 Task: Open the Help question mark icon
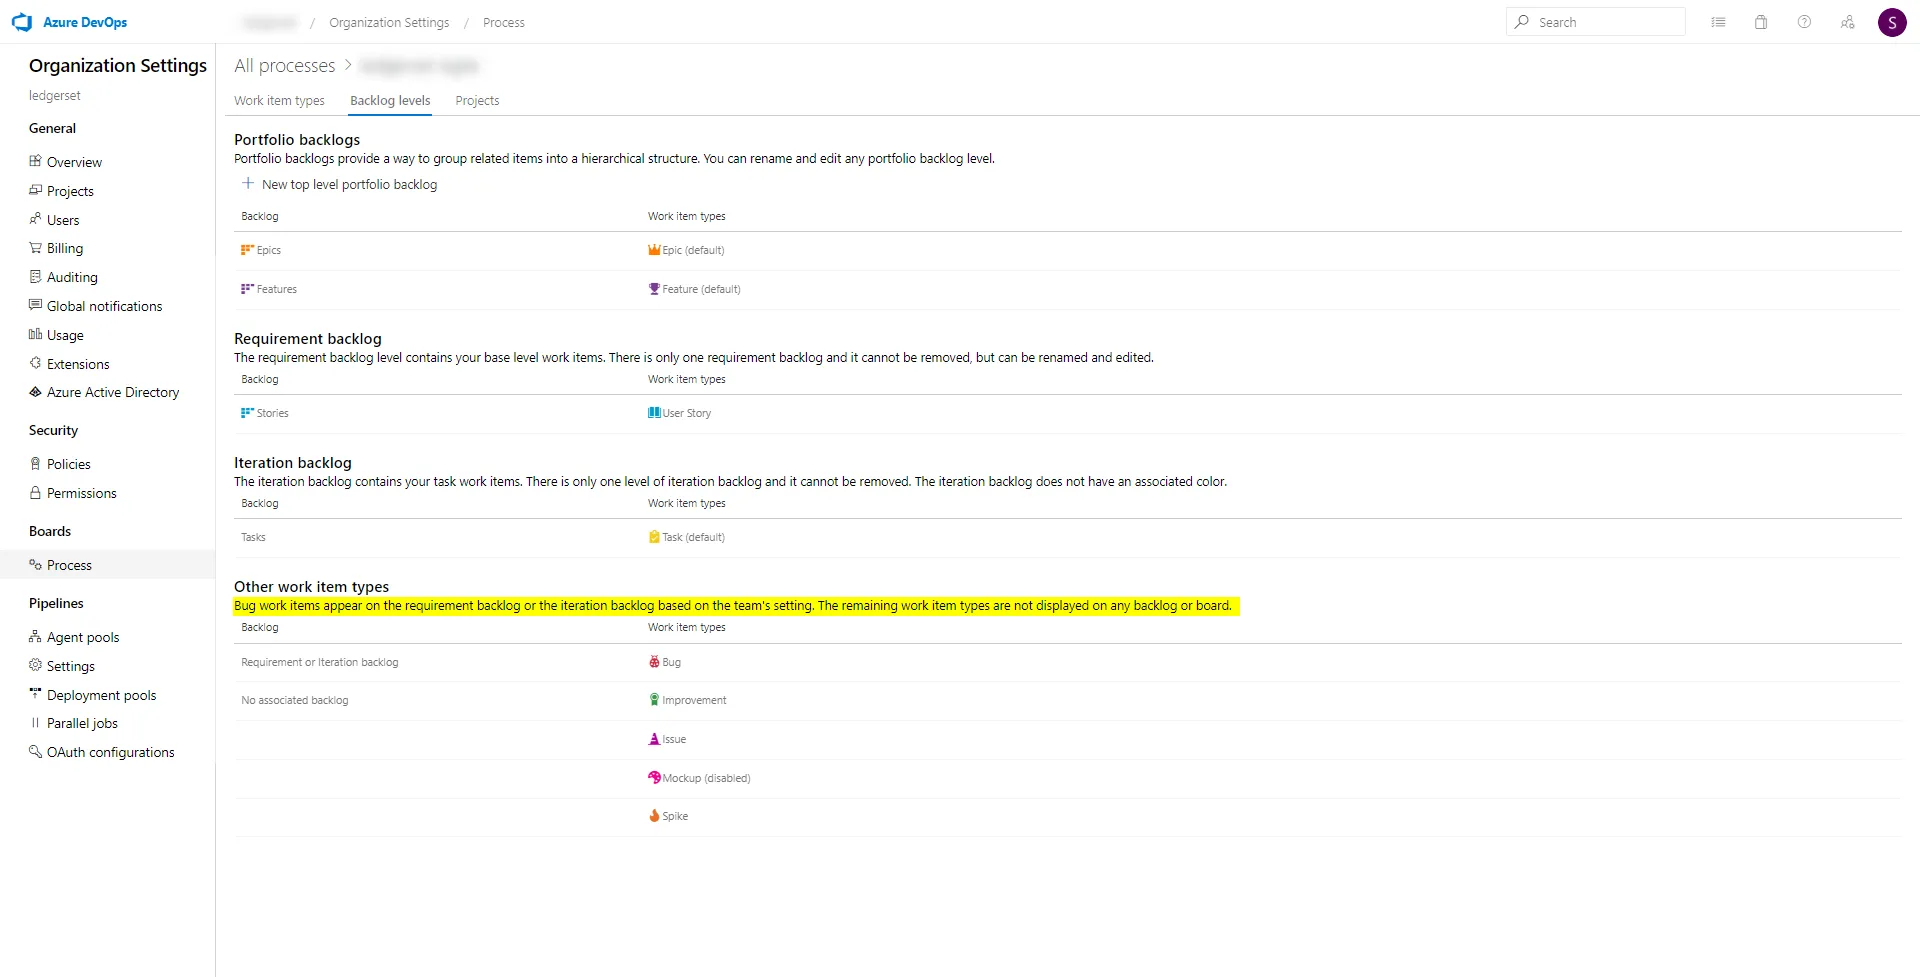1804,22
